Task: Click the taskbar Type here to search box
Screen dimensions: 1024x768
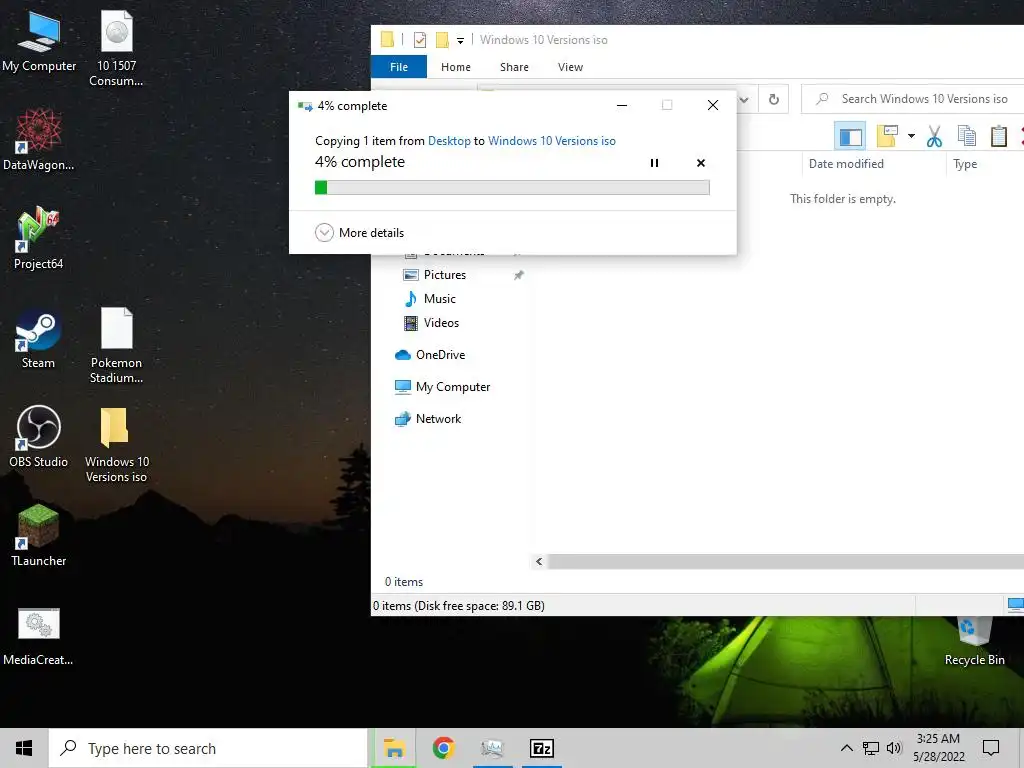Action: point(208,748)
